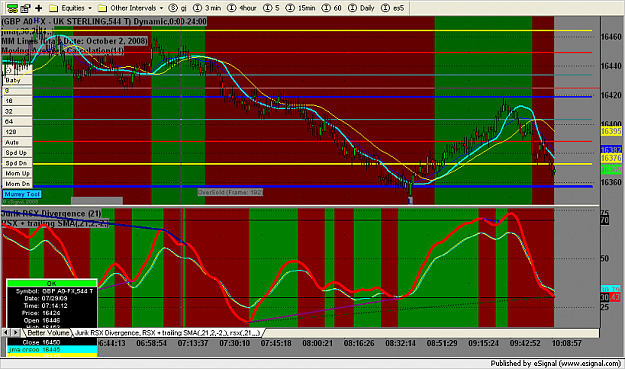Click the yellow 16376 price marker
The image size is (625, 369).
coord(611,158)
